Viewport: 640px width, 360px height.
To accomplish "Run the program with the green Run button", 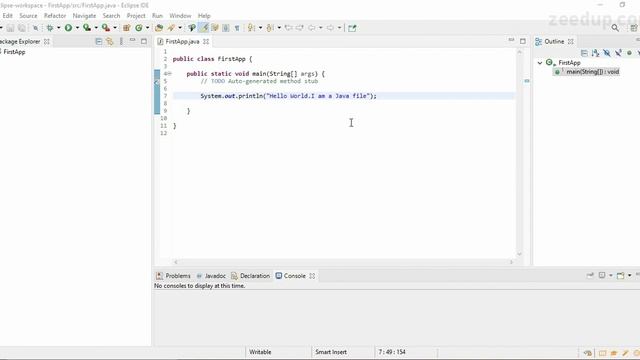I will click(68, 28).
